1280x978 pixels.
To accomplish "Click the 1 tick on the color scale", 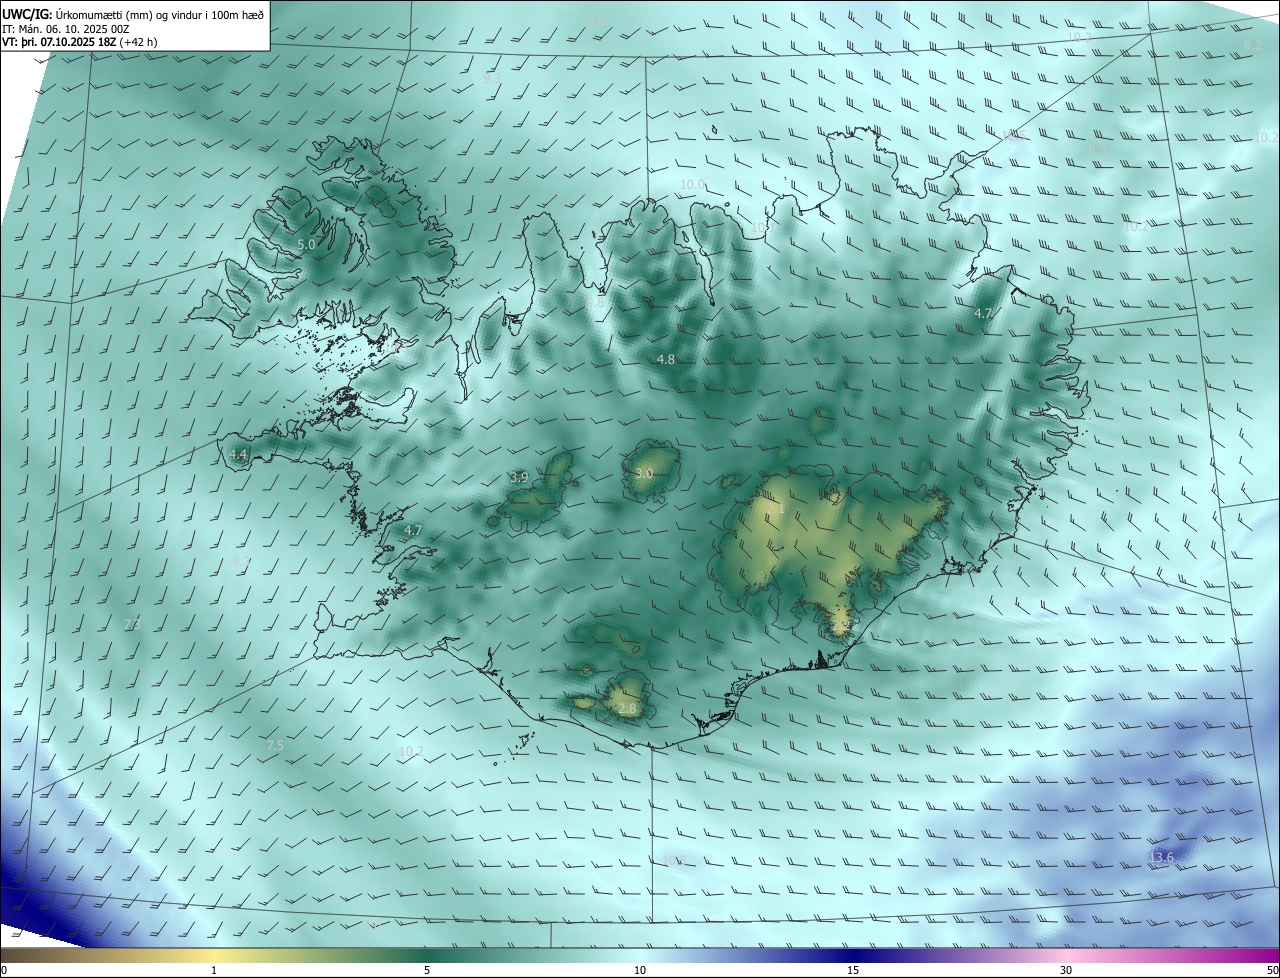I will [214, 970].
